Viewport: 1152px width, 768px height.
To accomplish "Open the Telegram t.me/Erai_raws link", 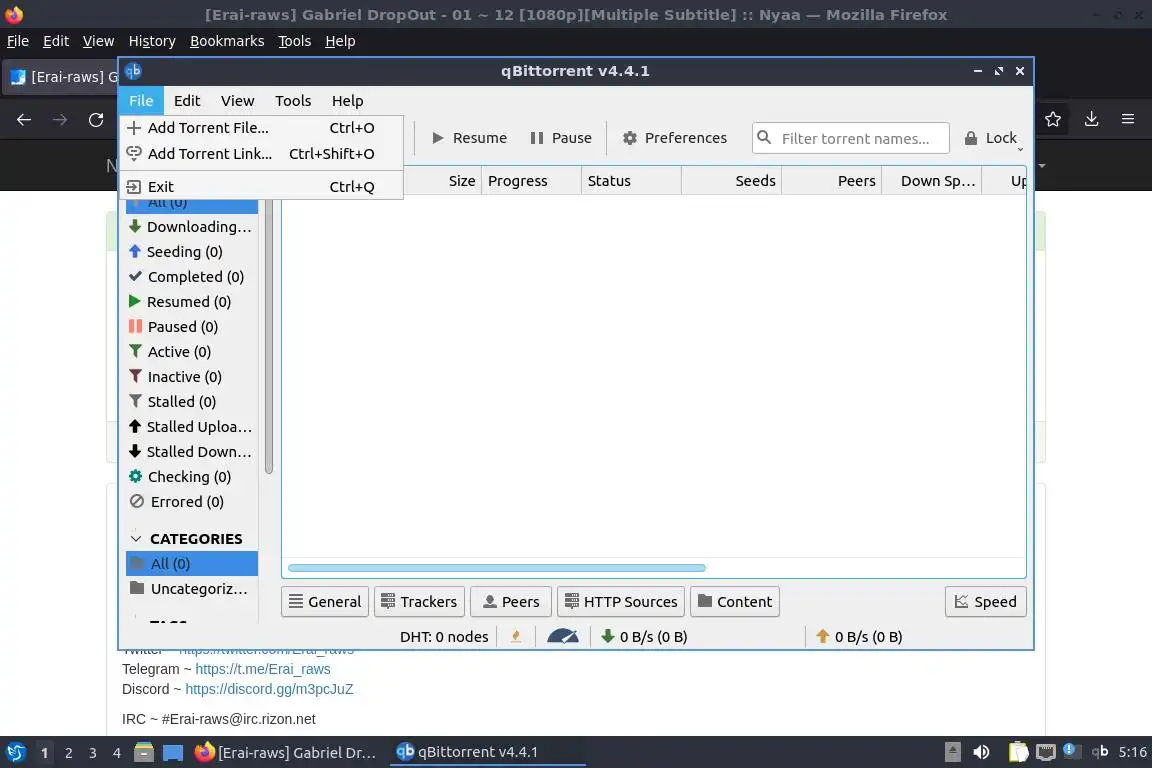I will coord(263,670).
